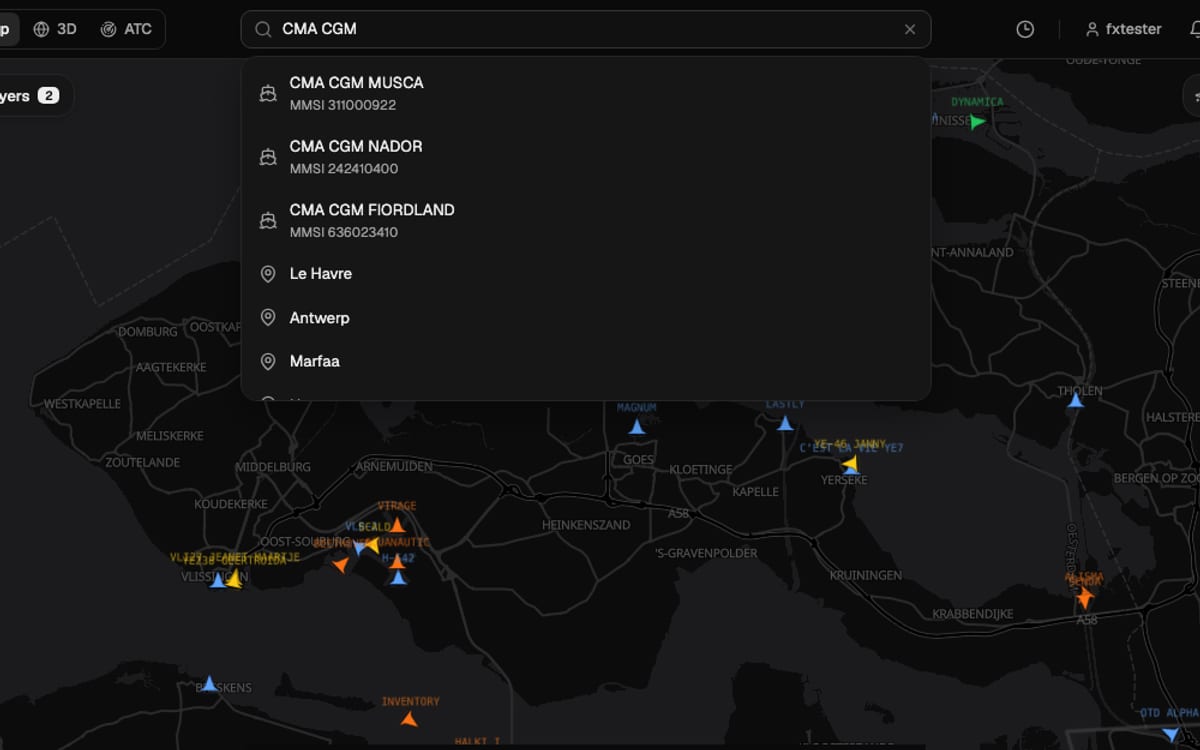The width and height of the screenshot is (1200, 750).
Task: Clear the search text with the X
Action: coord(910,29)
